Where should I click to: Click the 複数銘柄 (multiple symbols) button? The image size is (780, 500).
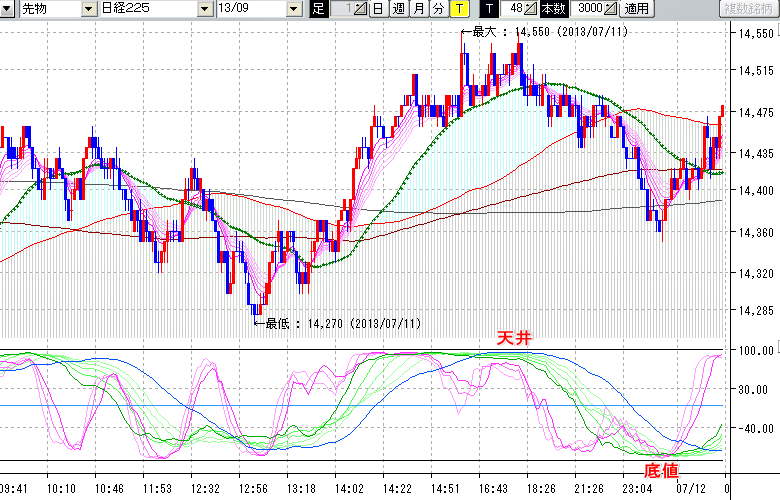[x=749, y=9]
